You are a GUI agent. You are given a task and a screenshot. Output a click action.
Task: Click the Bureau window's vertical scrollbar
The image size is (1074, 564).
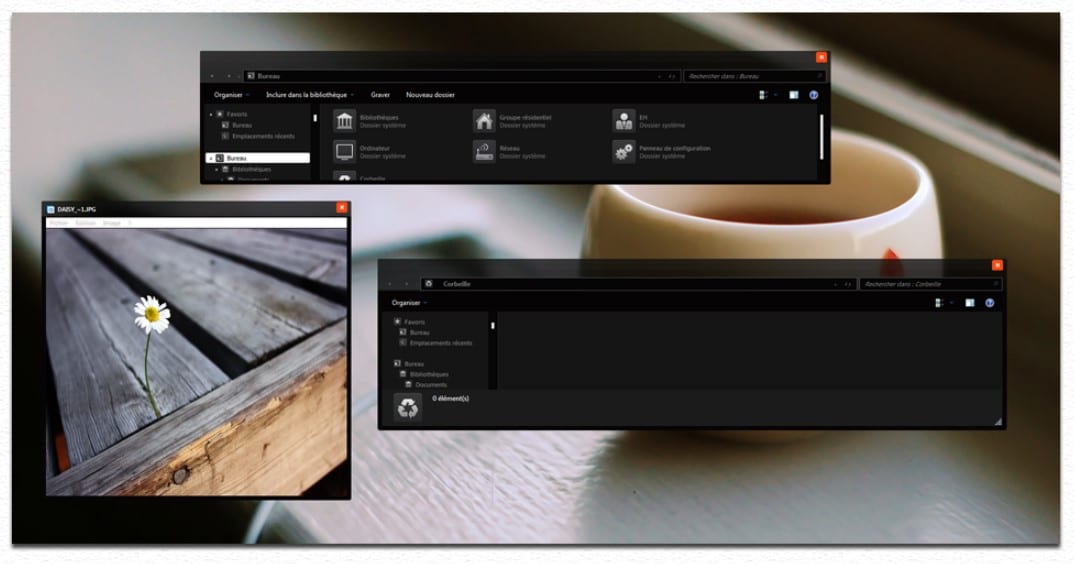pyautogui.click(x=822, y=135)
